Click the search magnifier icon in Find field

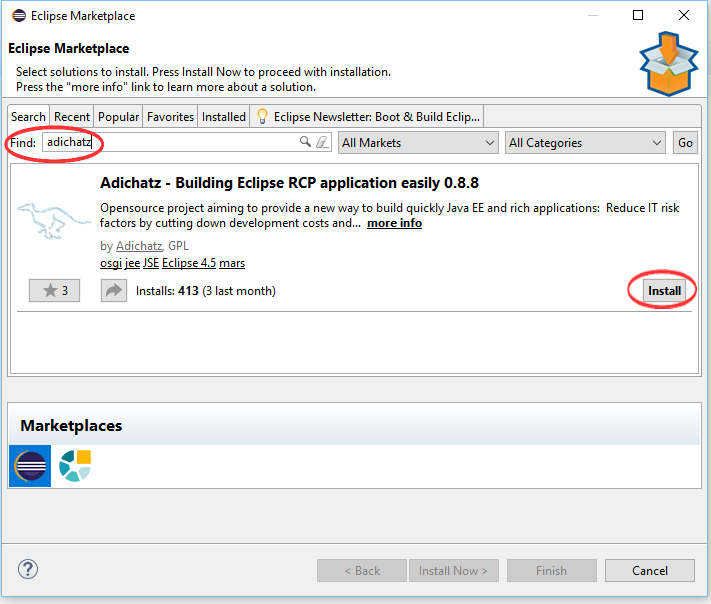click(306, 143)
